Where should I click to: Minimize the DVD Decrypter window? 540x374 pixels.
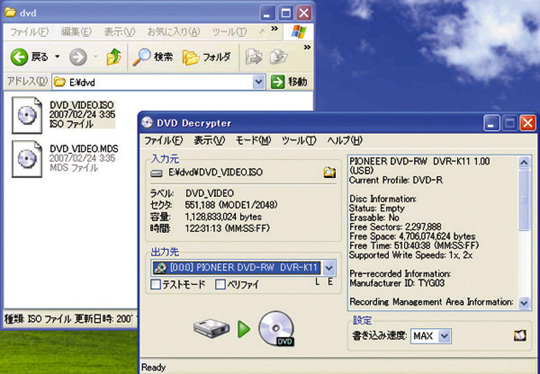pyautogui.click(x=491, y=123)
